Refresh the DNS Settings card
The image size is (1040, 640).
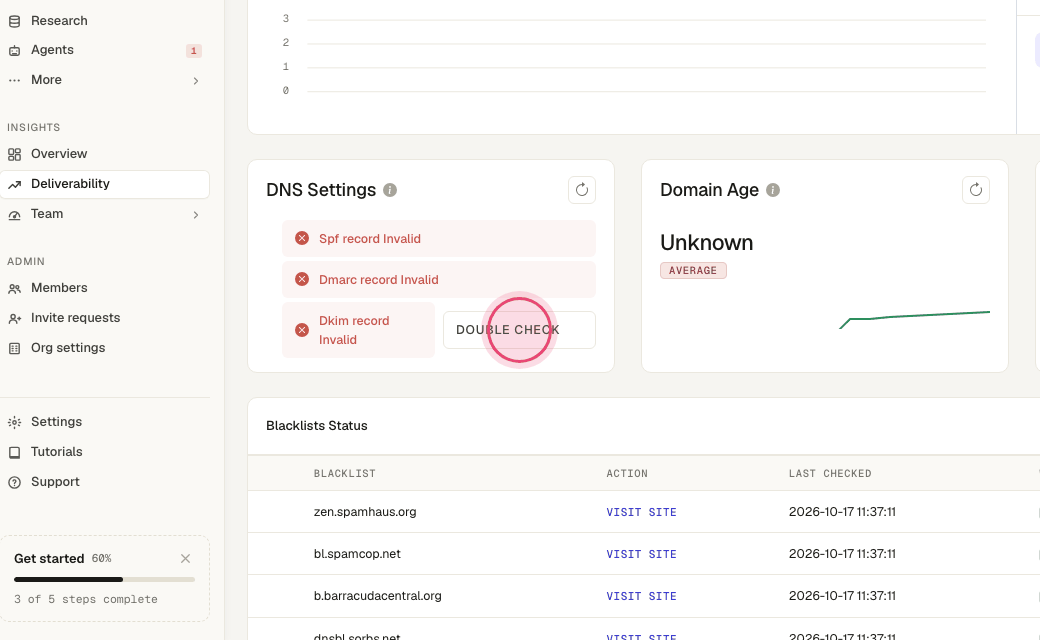[x=582, y=190]
